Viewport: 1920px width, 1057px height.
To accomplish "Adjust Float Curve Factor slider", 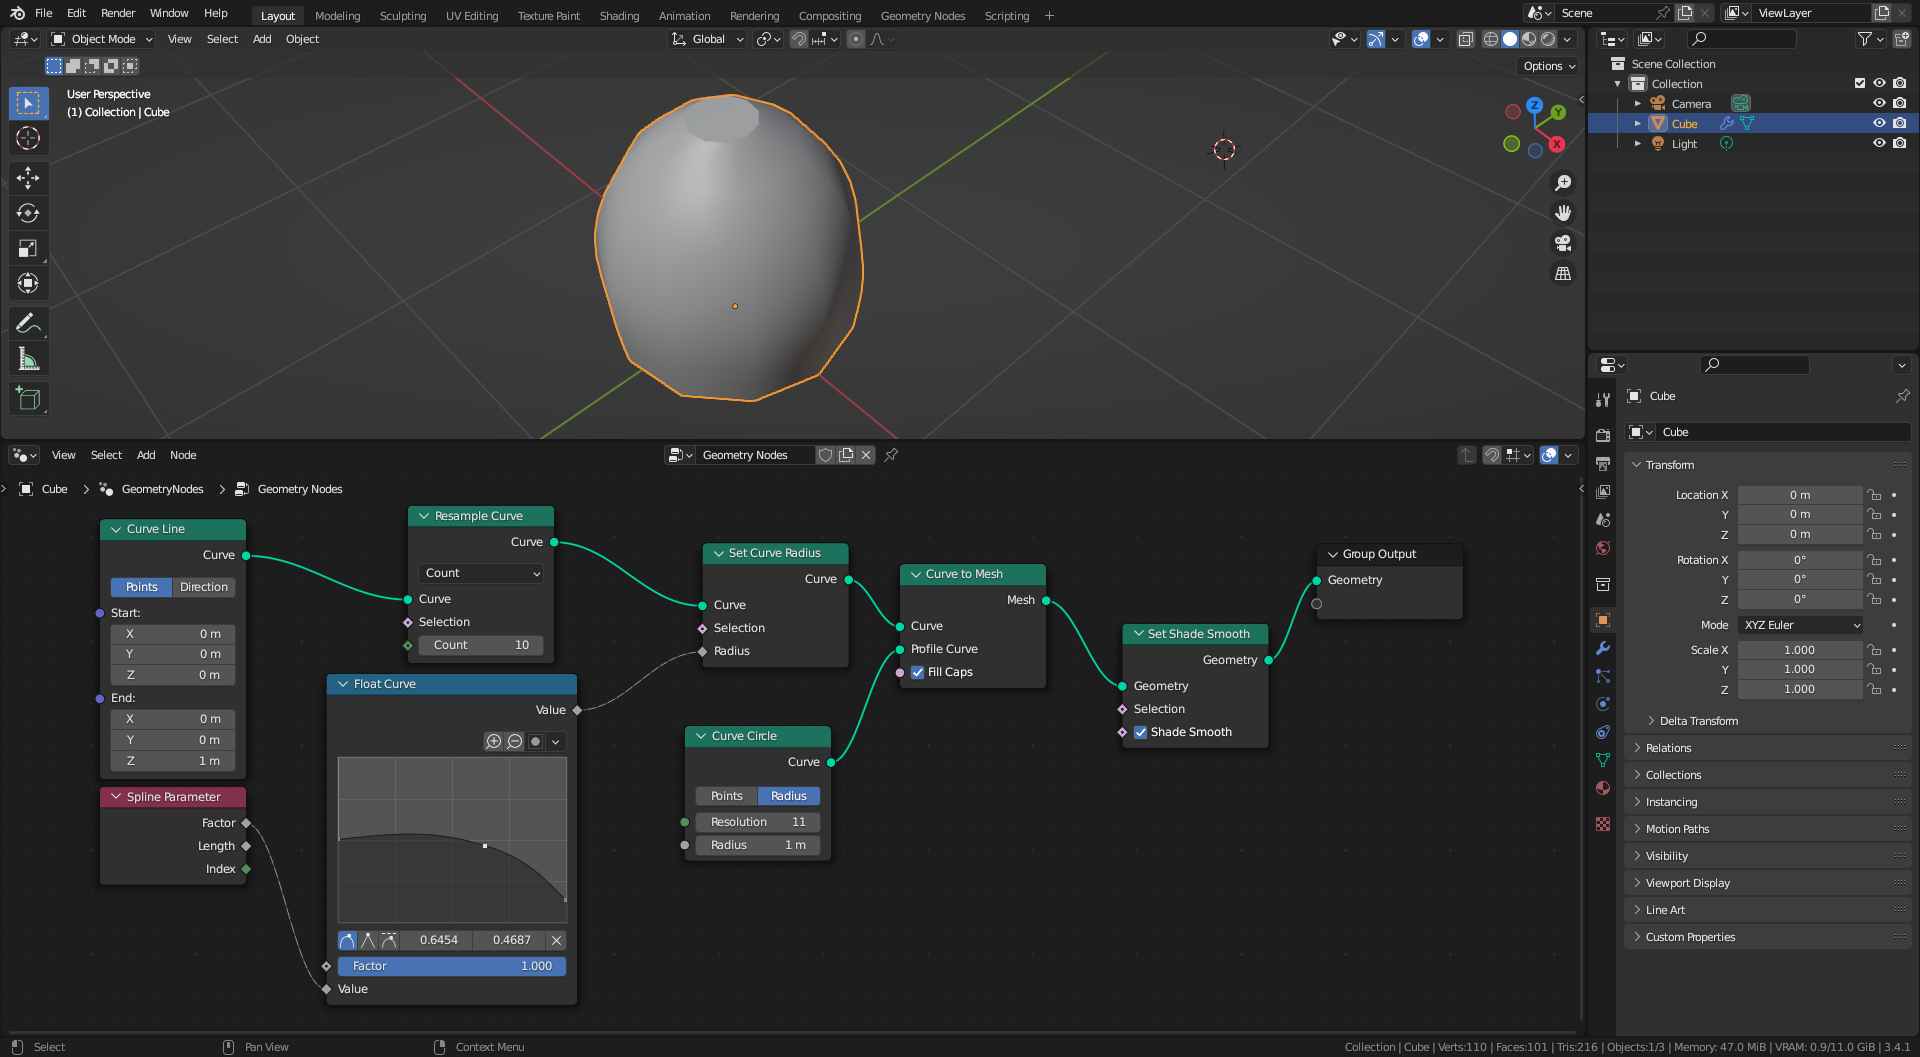I will [x=452, y=966].
